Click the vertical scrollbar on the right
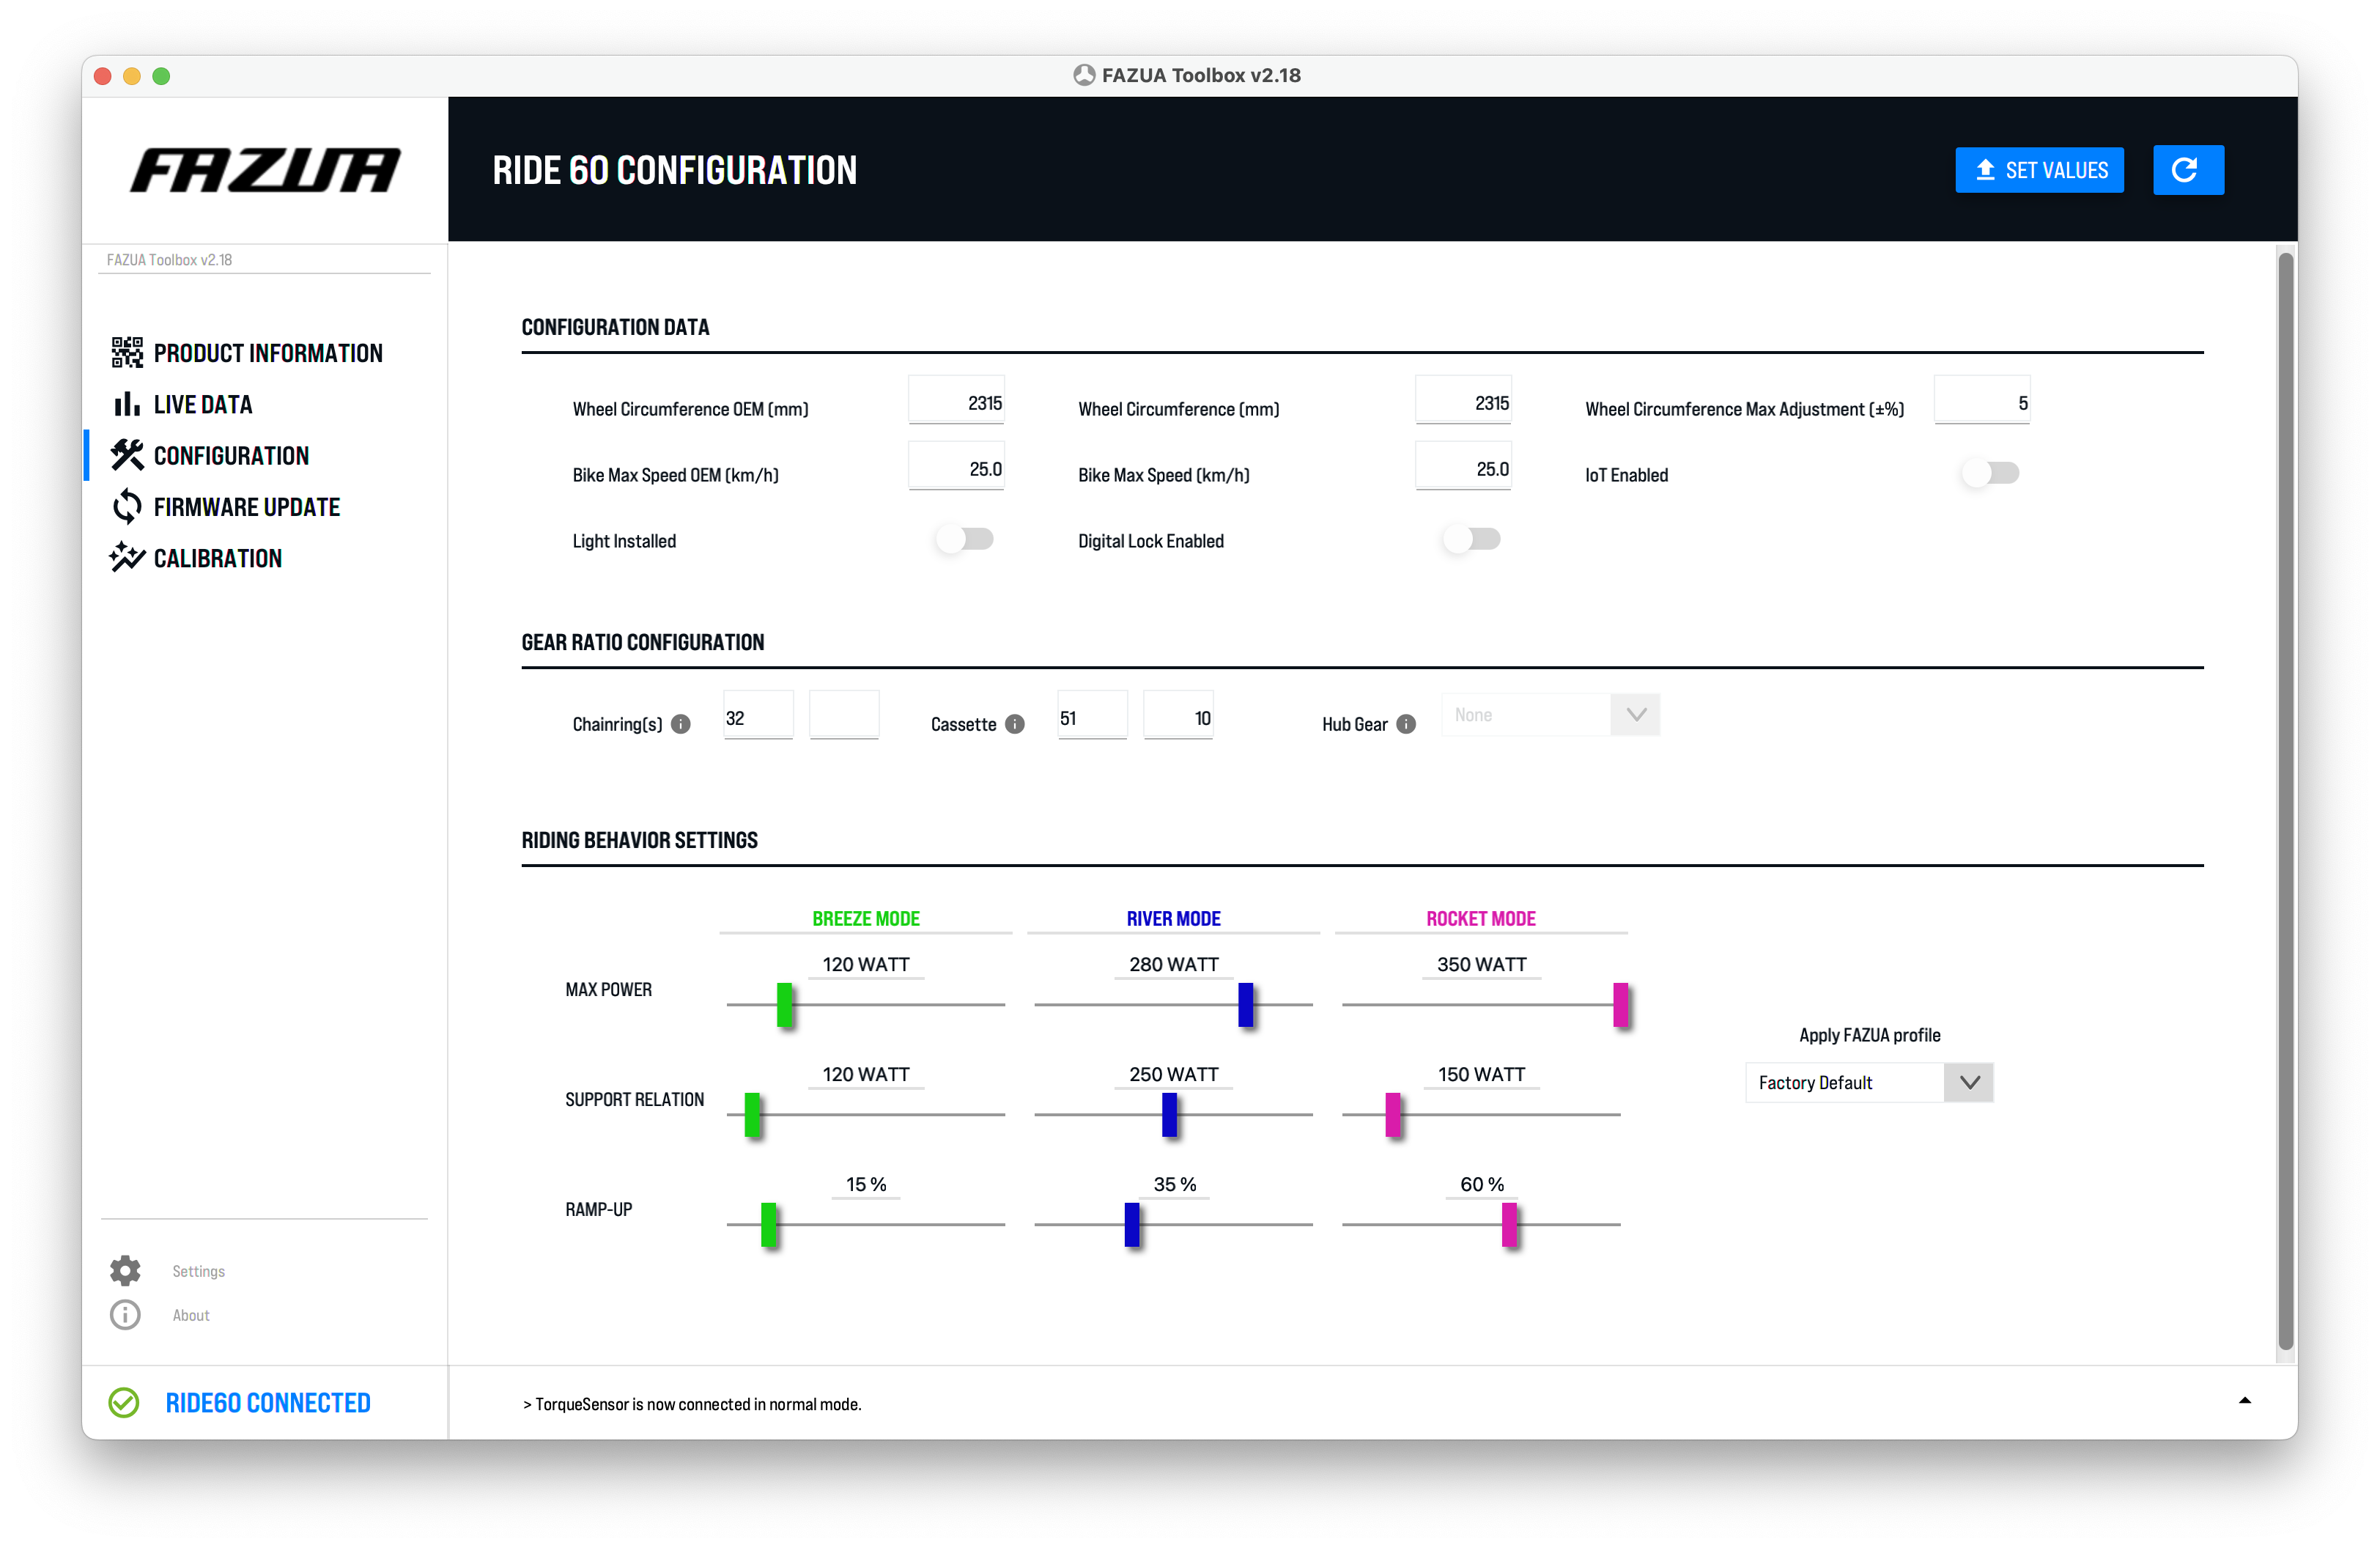The width and height of the screenshot is (2380, 1548). 2286,801
